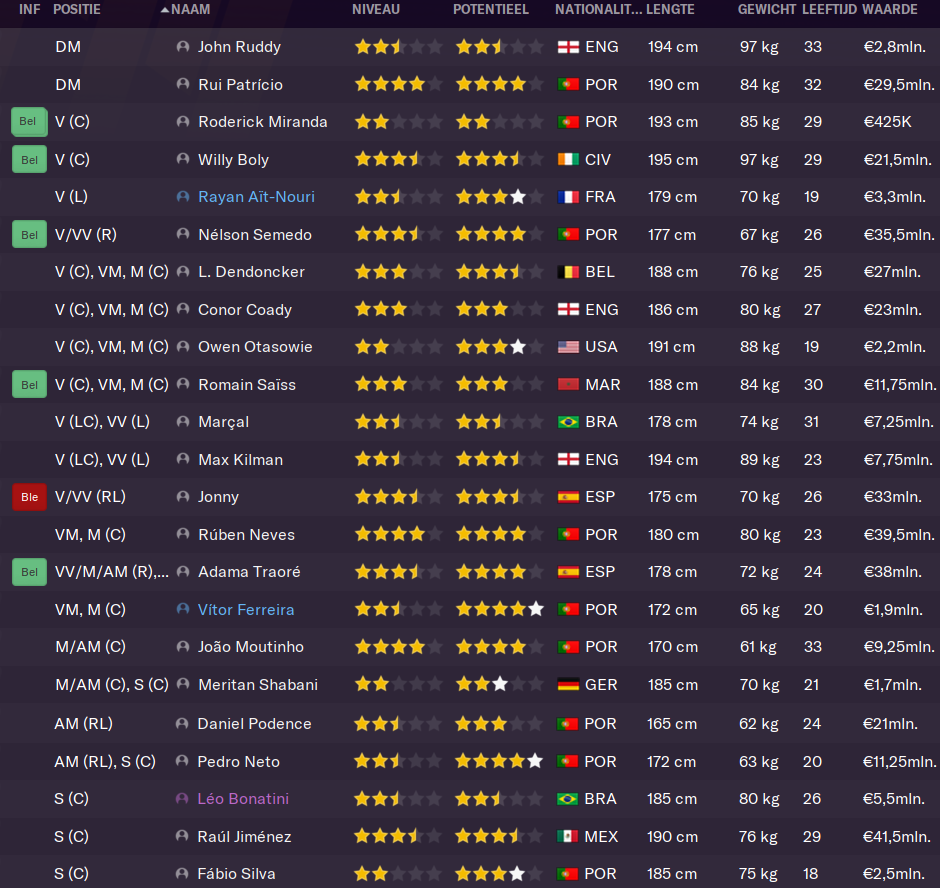This screenshot has height=888, width=940.
Task: Sort by the NAAM column header
Action: coord(191,10)
